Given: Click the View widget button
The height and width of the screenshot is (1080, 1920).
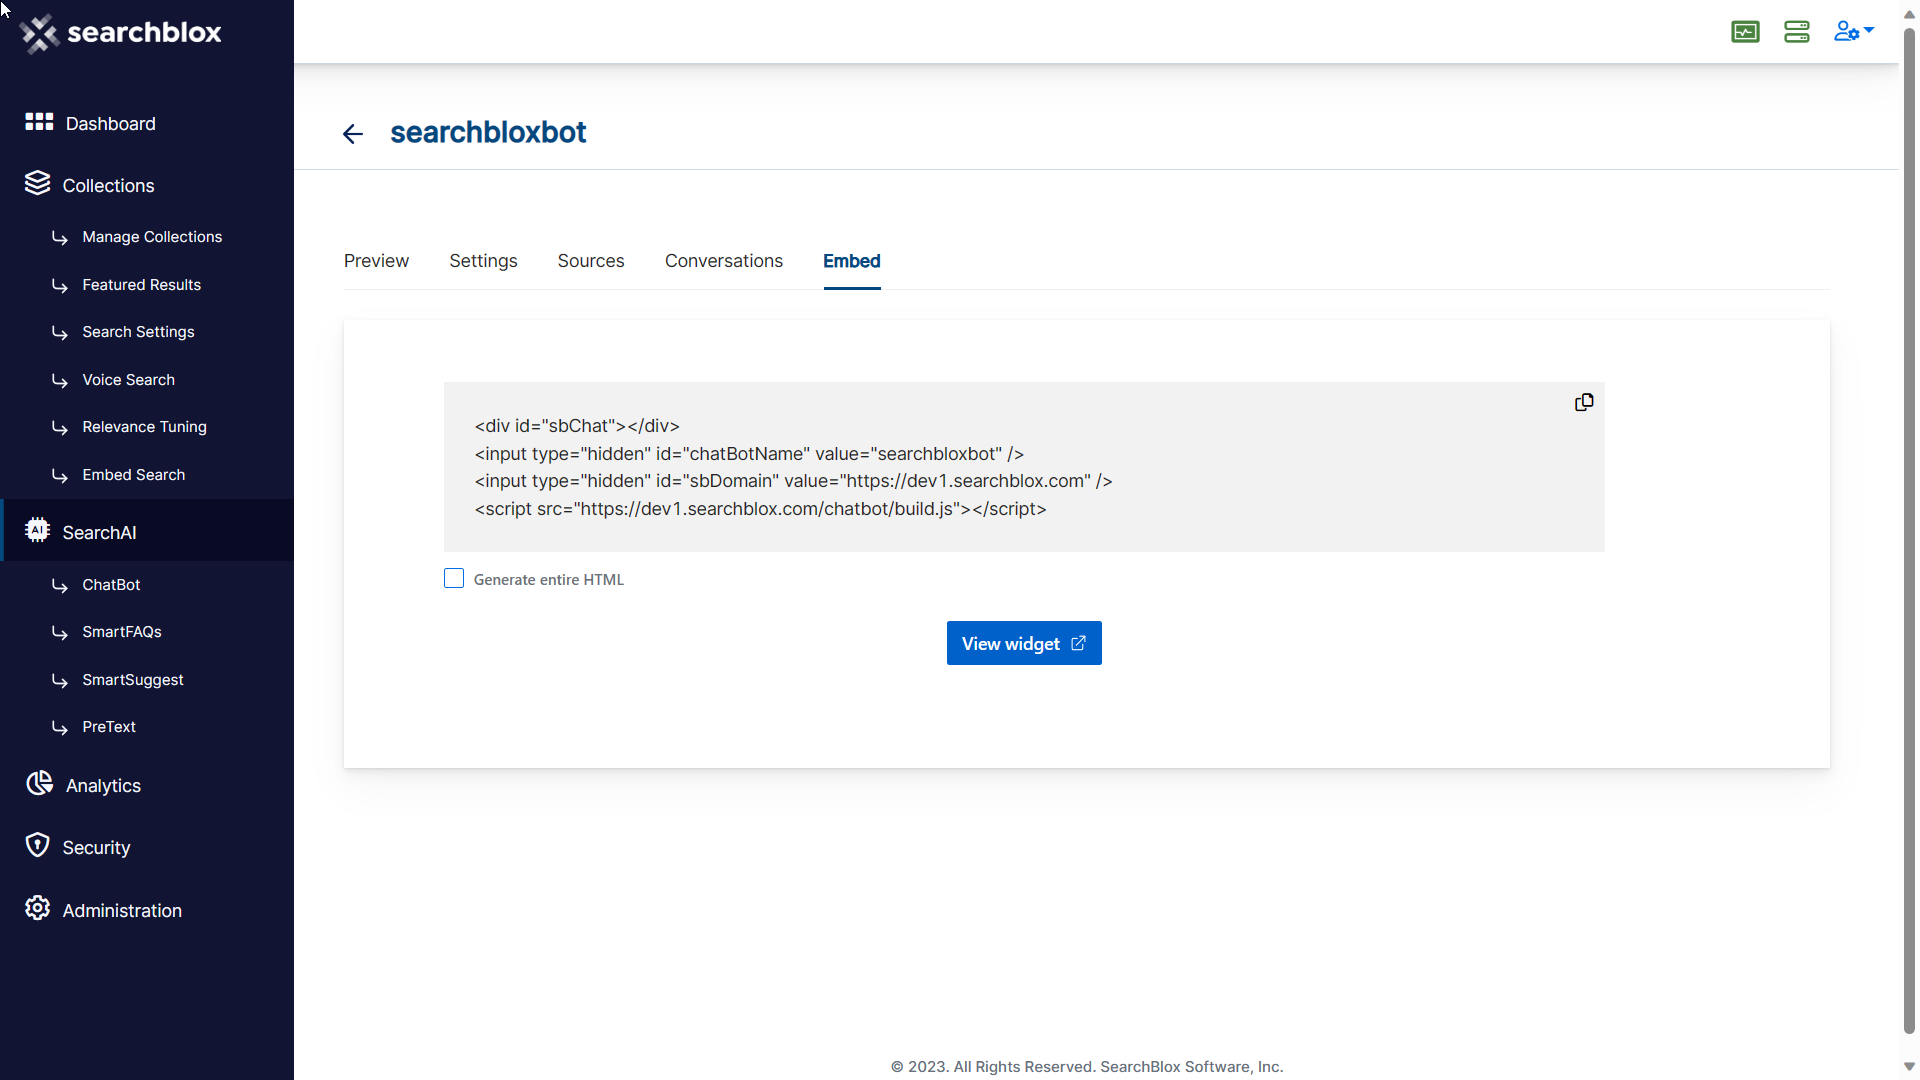Looking at the screenshot, I should click(x=1023, y=644).
